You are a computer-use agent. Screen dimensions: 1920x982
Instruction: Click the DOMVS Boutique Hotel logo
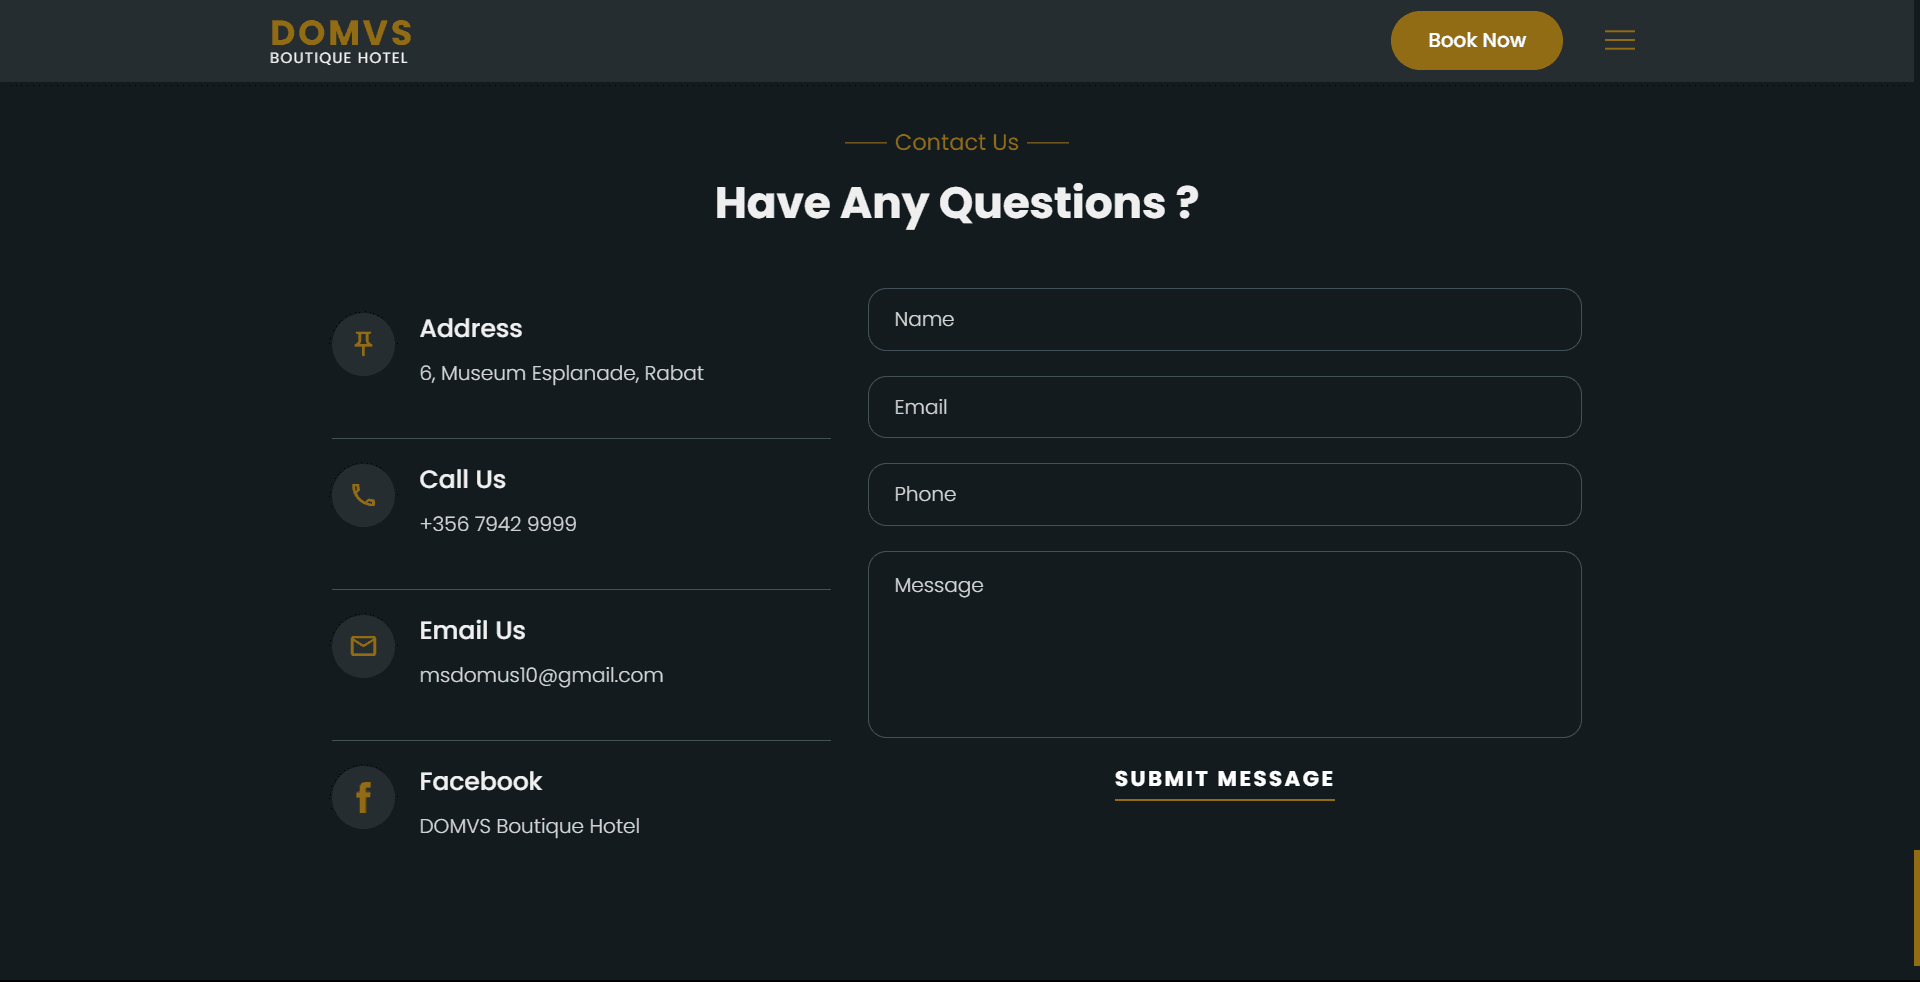340,42
